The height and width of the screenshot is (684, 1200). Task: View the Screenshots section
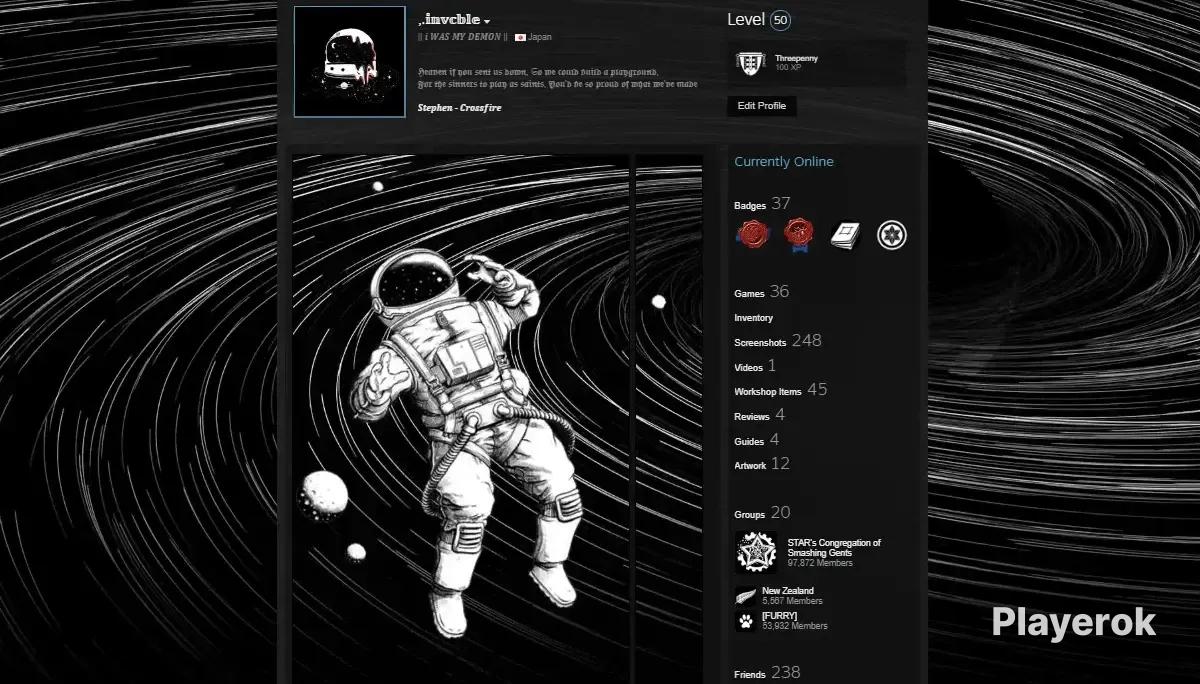[760, 343]
